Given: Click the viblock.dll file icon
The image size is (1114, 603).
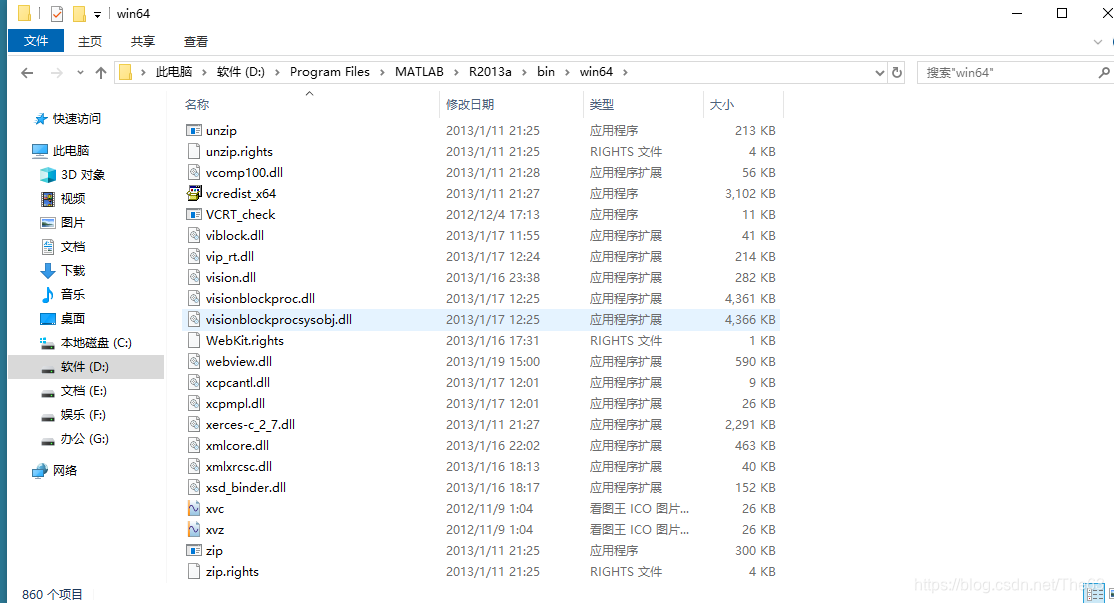Looking at the screenshot, I should (x=193, y=235).
